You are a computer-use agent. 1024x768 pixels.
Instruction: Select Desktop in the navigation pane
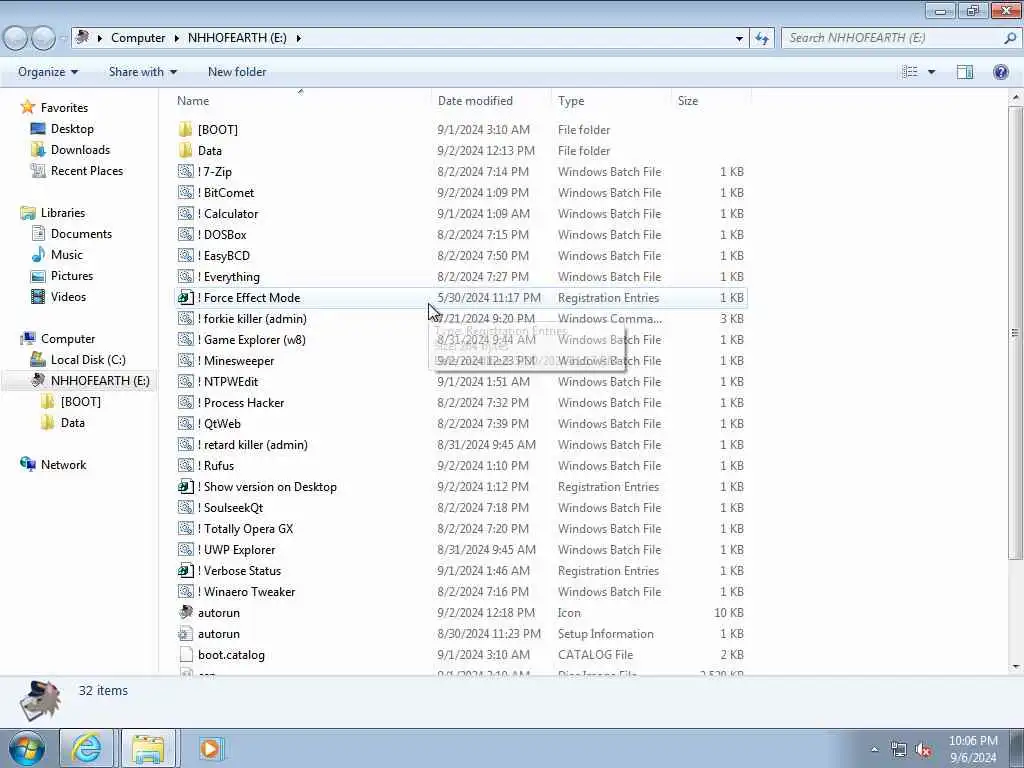tap(72, 129)
